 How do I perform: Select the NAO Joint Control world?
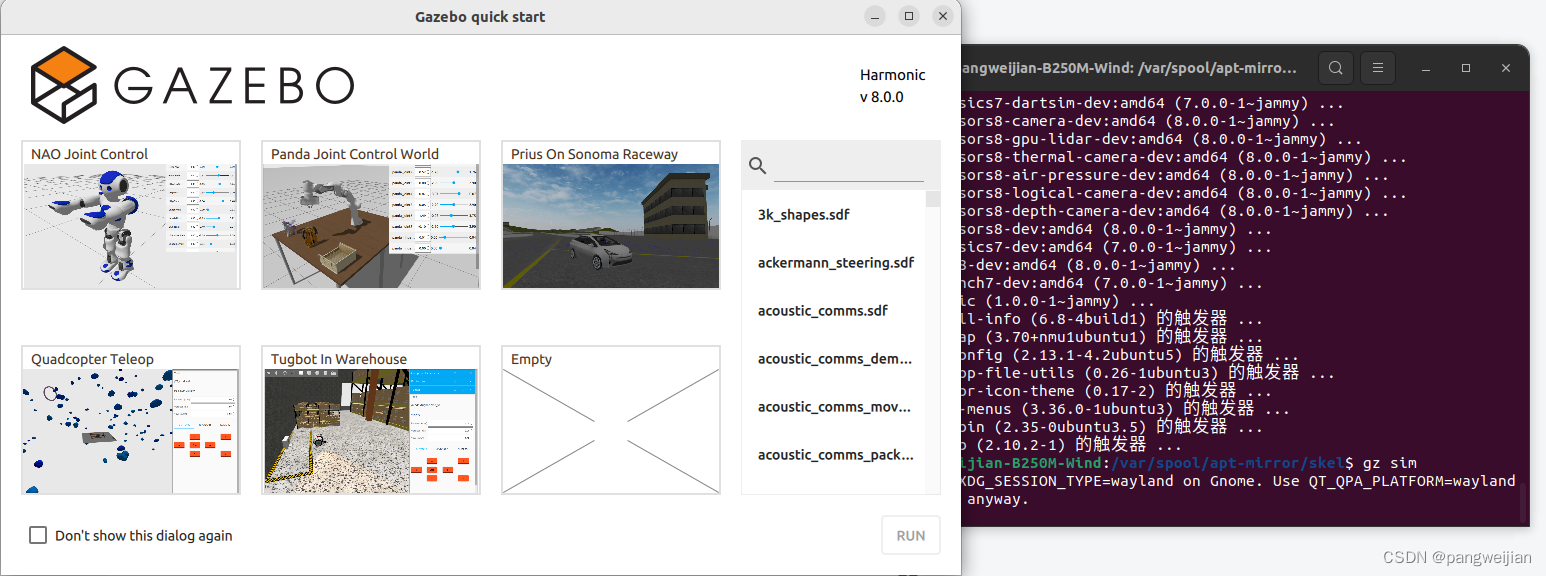tap(131, 215)
